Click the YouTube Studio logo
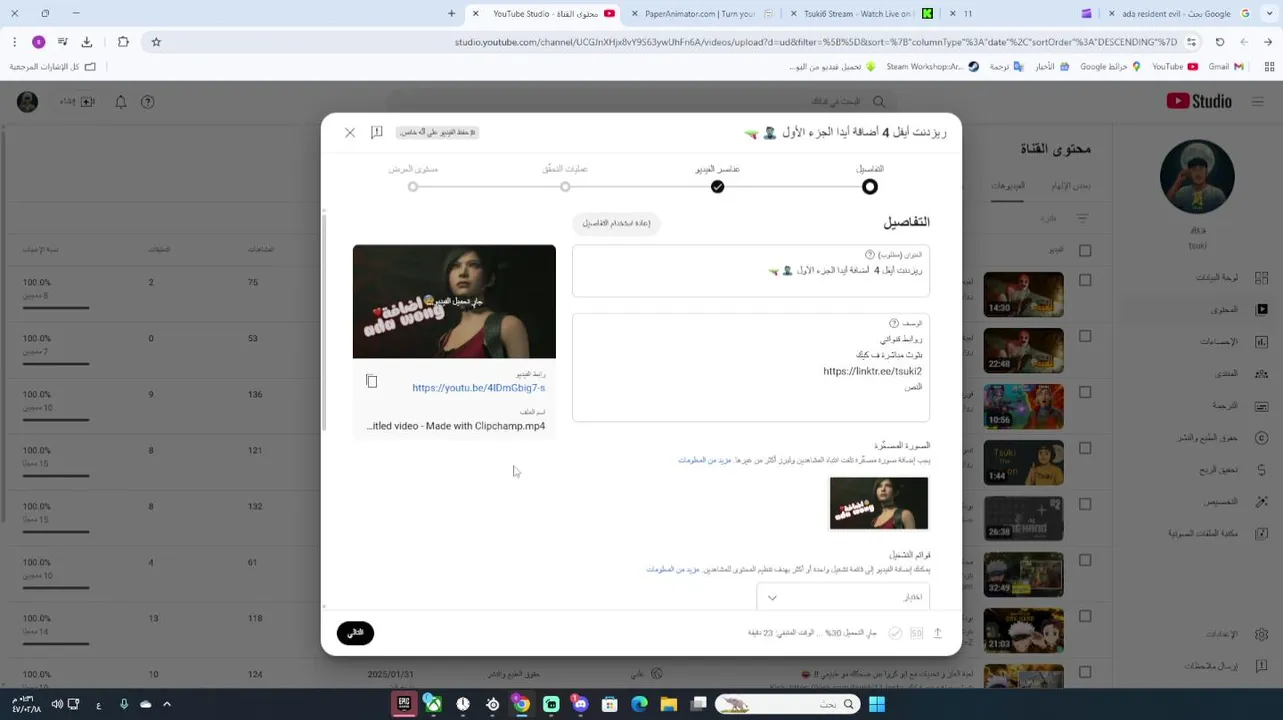The image size is (1283, 720). [x=1198, y=101]
